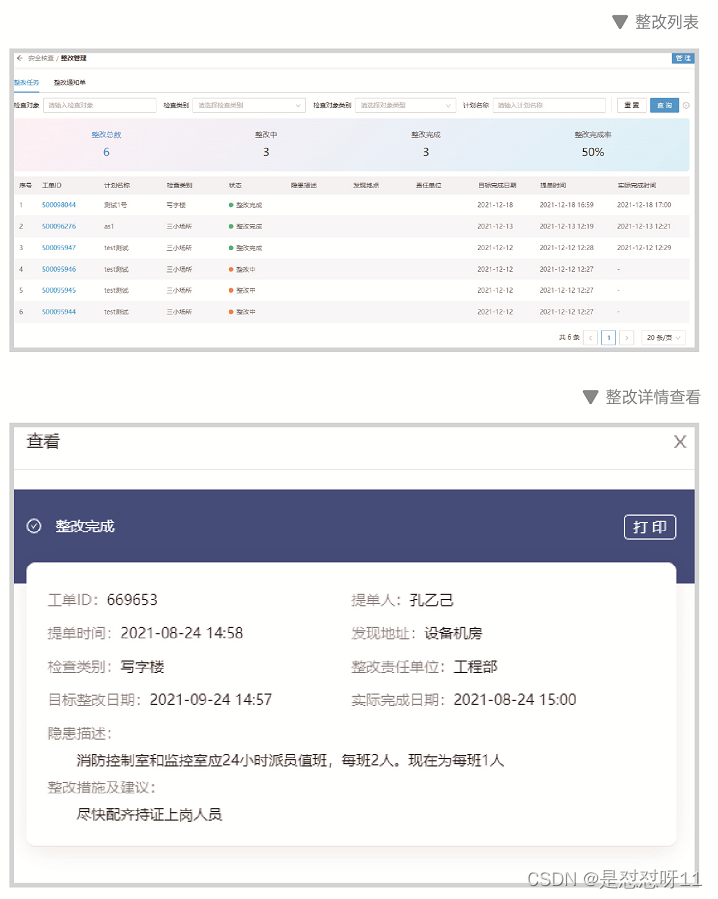Image resolution: width=718 pixels, height=899 pixels.
Task: Click the 整改完成 statistic label in summary
Action: 426,135
